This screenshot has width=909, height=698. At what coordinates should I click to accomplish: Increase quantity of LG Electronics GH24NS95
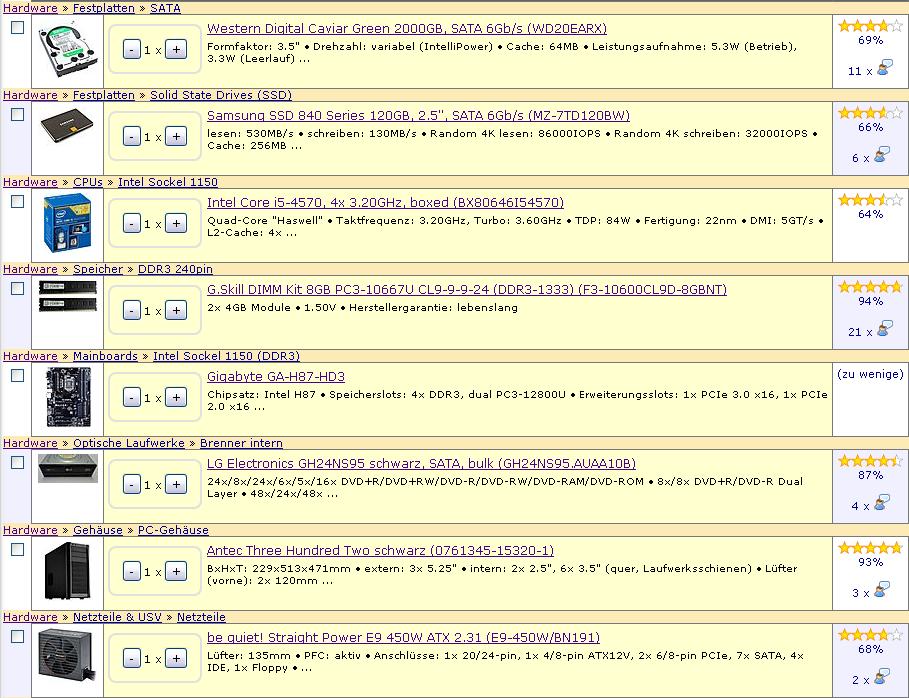click(x=176, y=485)
